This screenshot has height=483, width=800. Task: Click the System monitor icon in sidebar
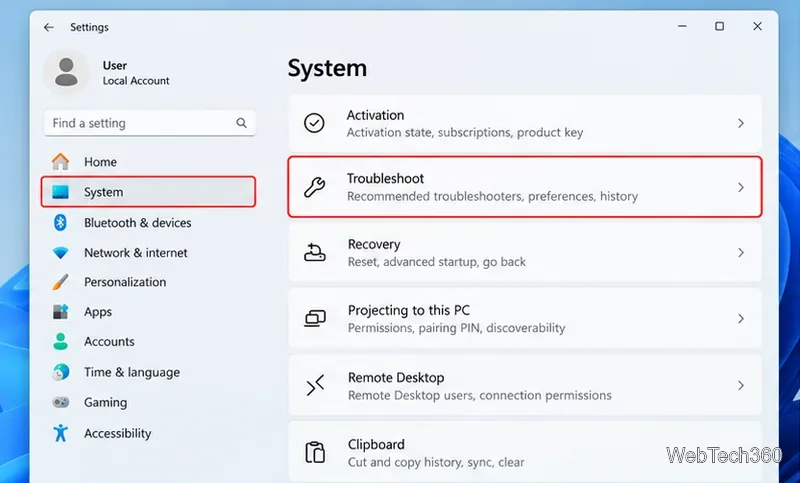[60, 192]
